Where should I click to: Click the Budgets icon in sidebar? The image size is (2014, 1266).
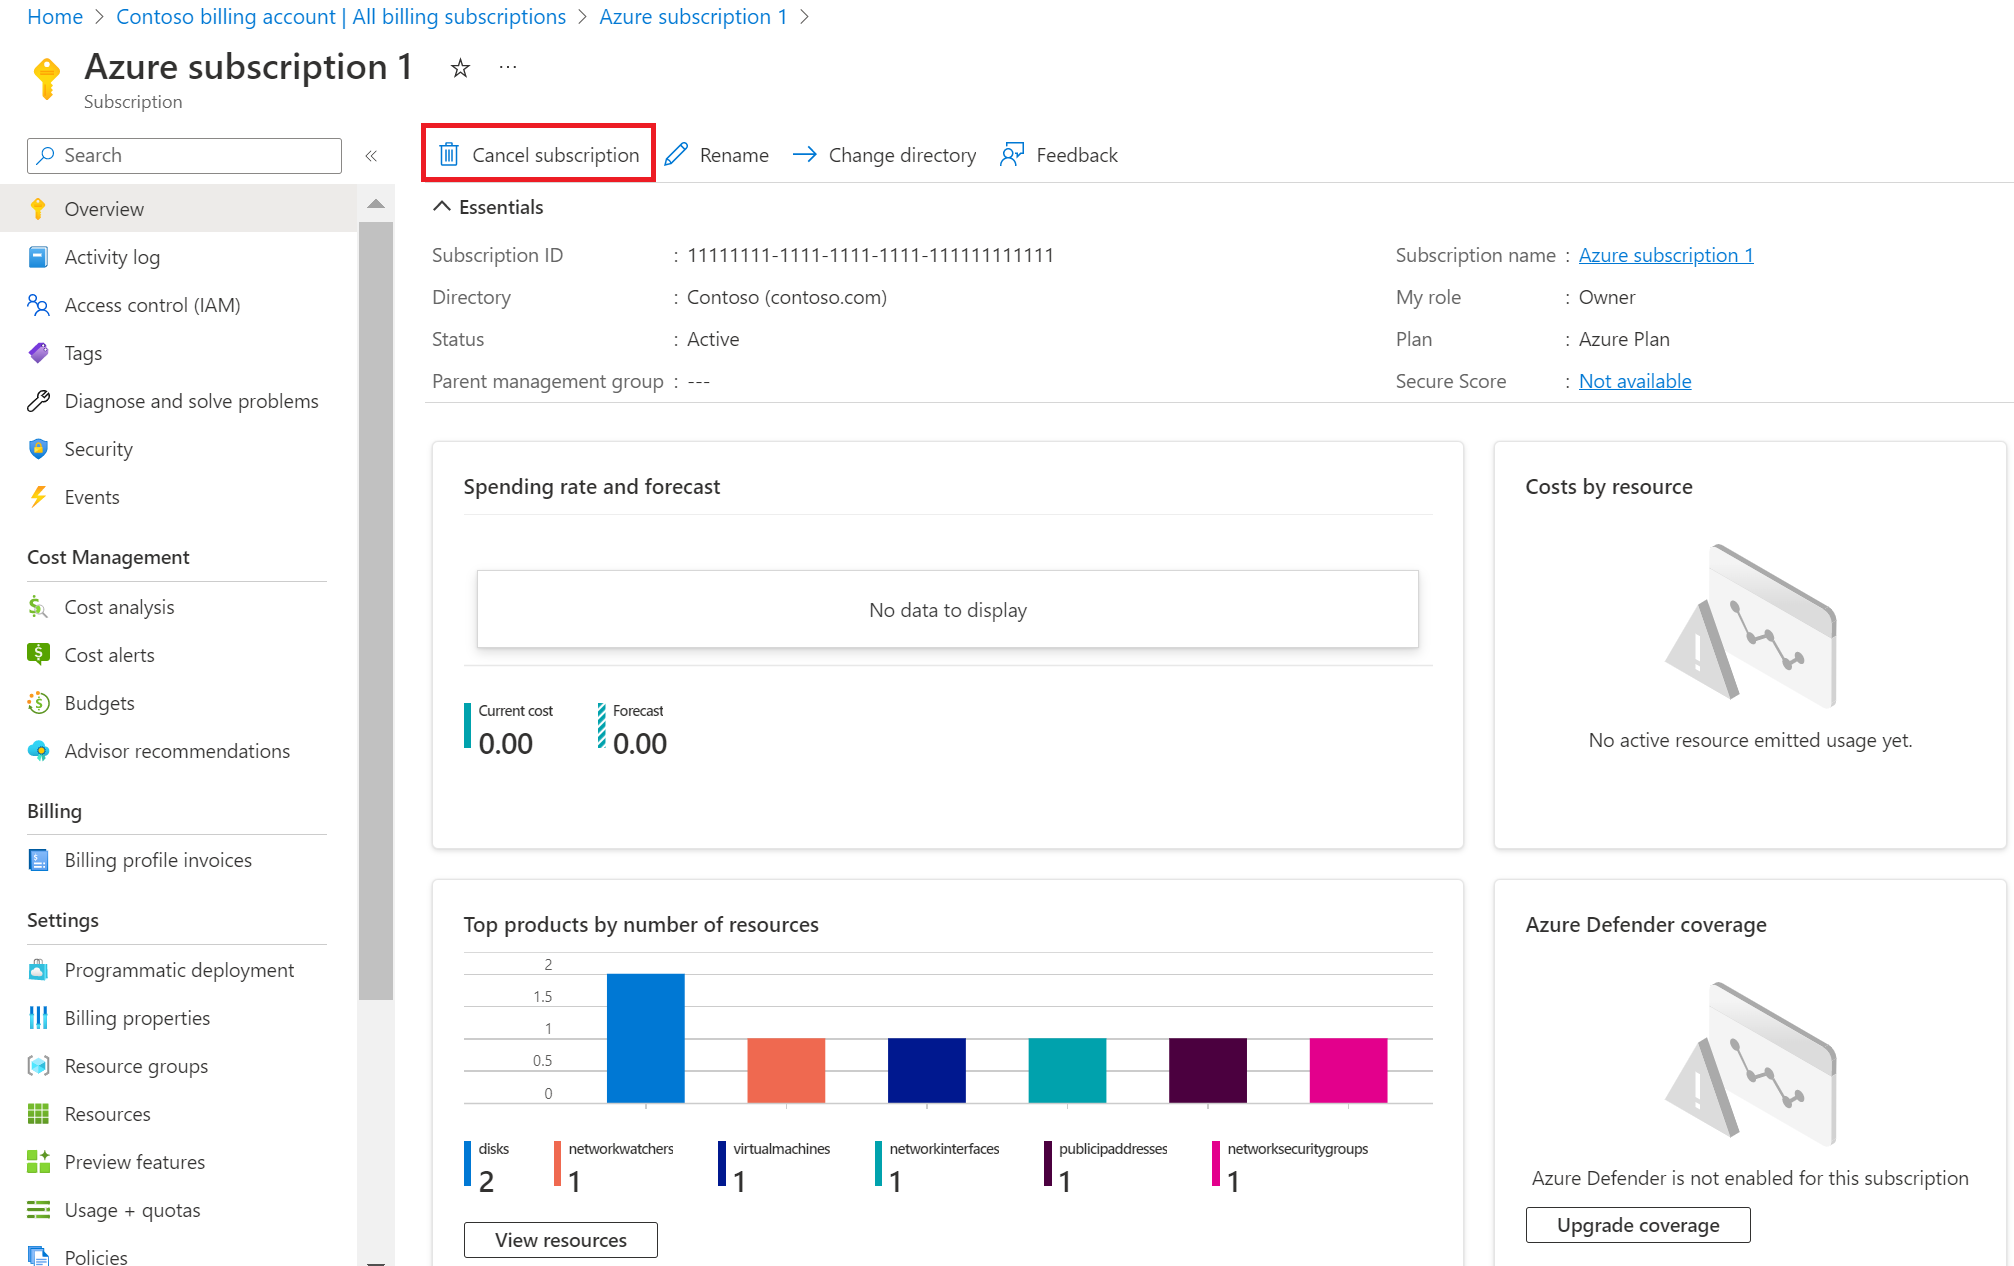[38, 703]
